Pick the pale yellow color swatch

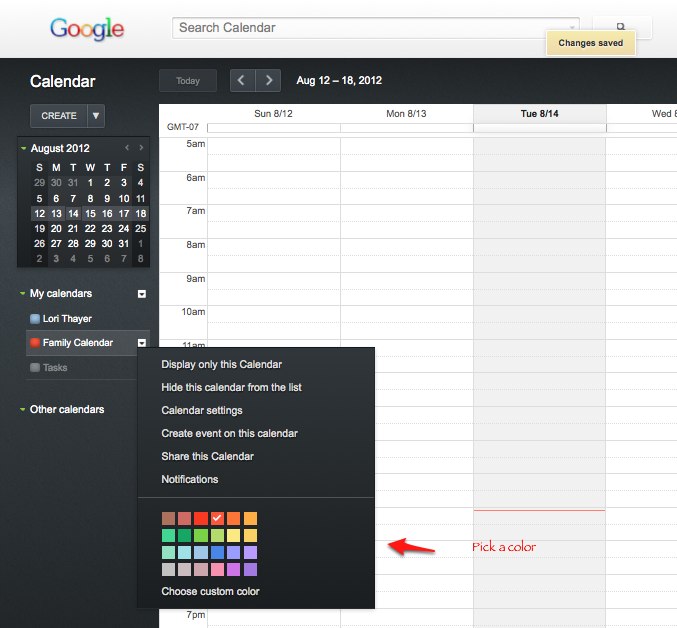(234, 536)
